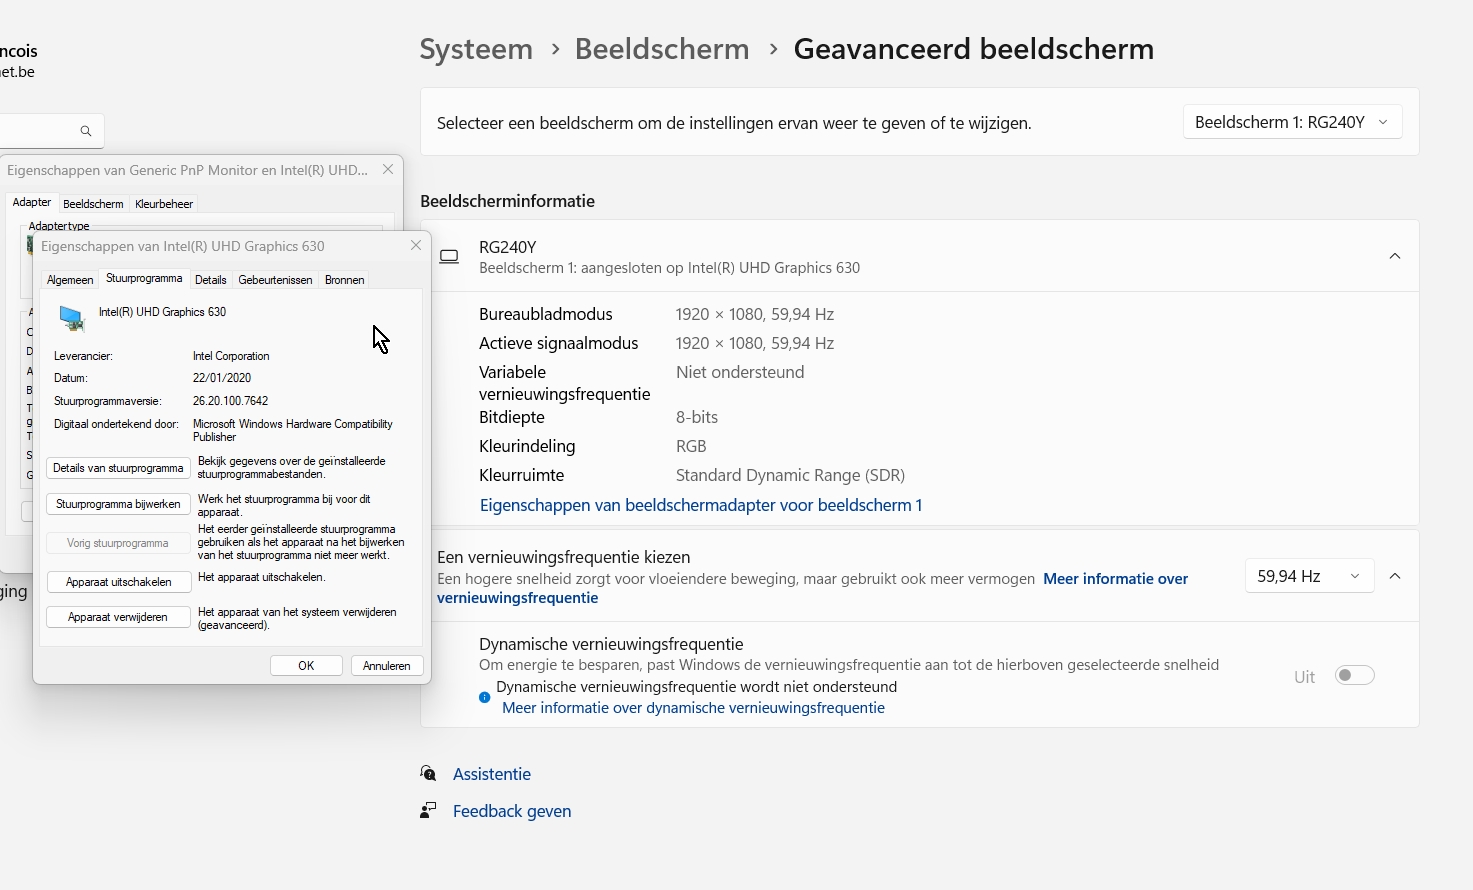Switch to the Gebeurtenissen tab
This screenshot has width=1473, height=890.
275,280
